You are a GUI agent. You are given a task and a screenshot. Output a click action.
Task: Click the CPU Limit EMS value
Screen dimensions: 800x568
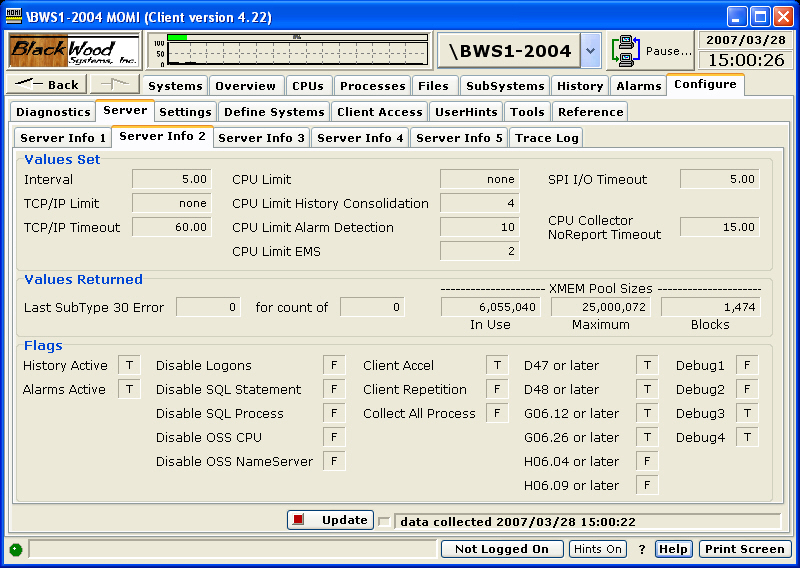click(x=480, y=251)
